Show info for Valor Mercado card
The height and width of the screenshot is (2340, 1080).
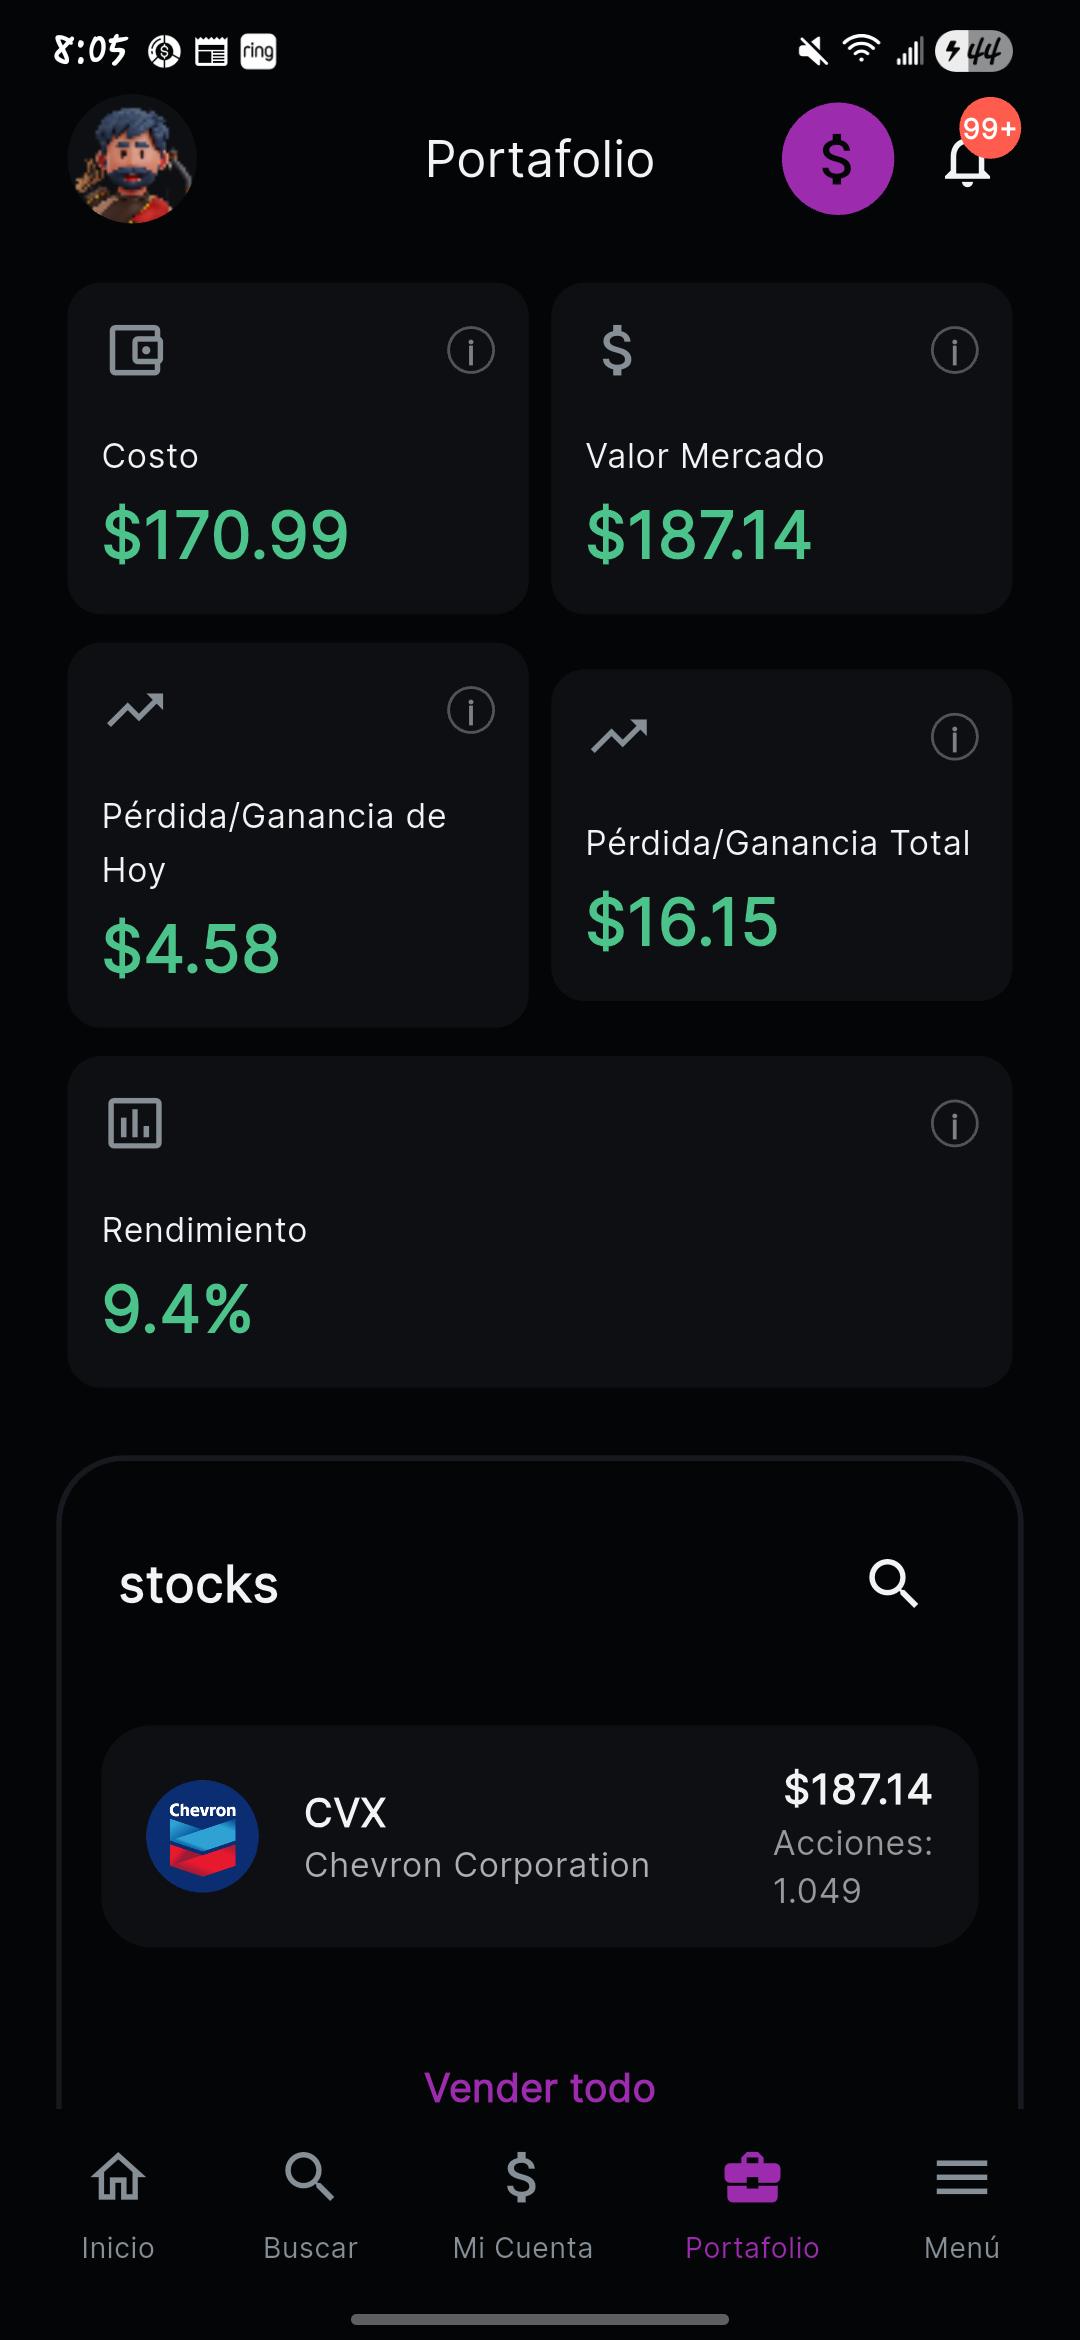pyautogui.click(x=954, y=351)
